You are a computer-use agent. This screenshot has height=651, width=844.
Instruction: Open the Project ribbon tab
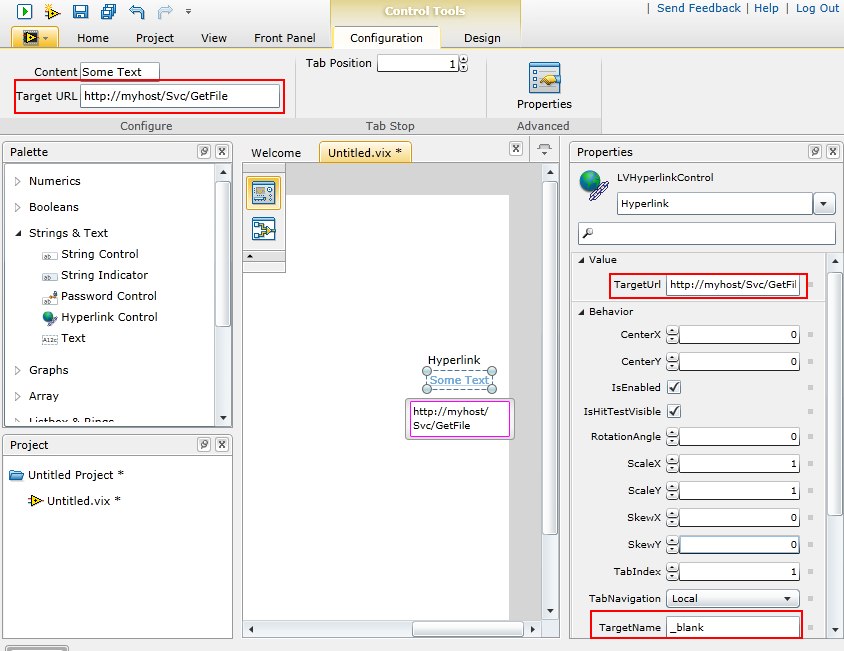155,38
